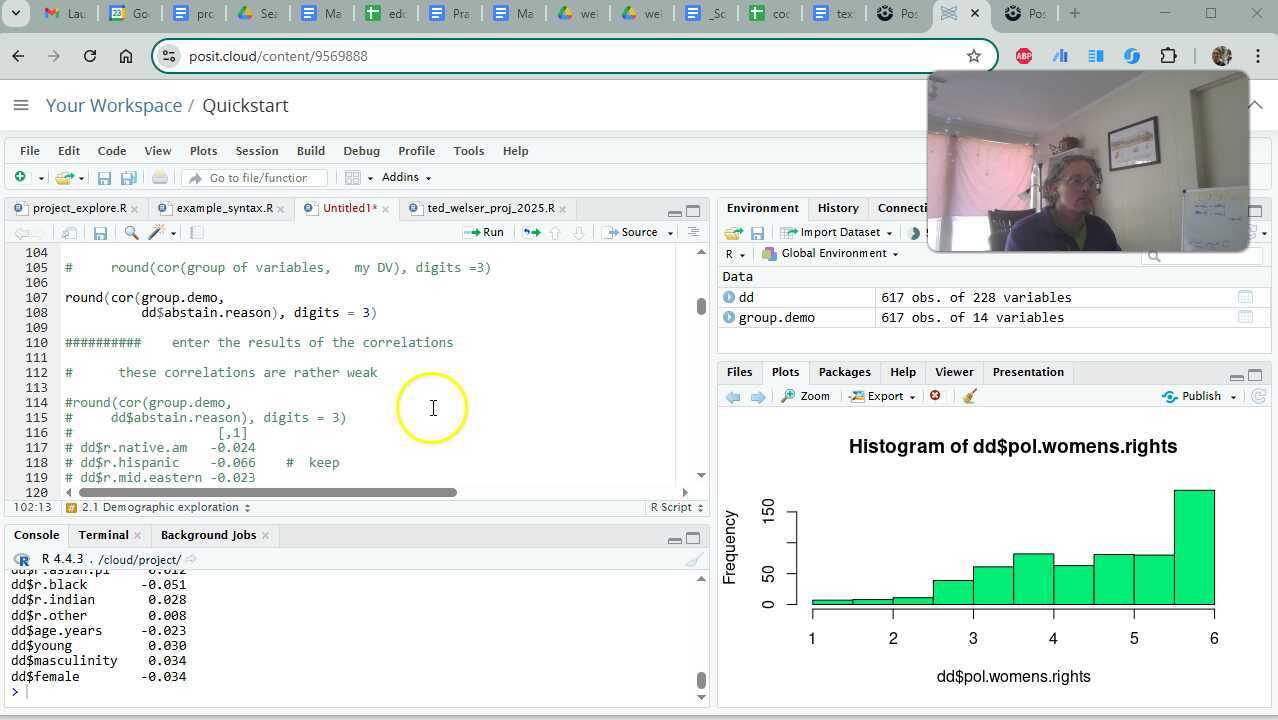Click the Re-run previous code icon
1278x720 pixels.
(x=531, y=232)
